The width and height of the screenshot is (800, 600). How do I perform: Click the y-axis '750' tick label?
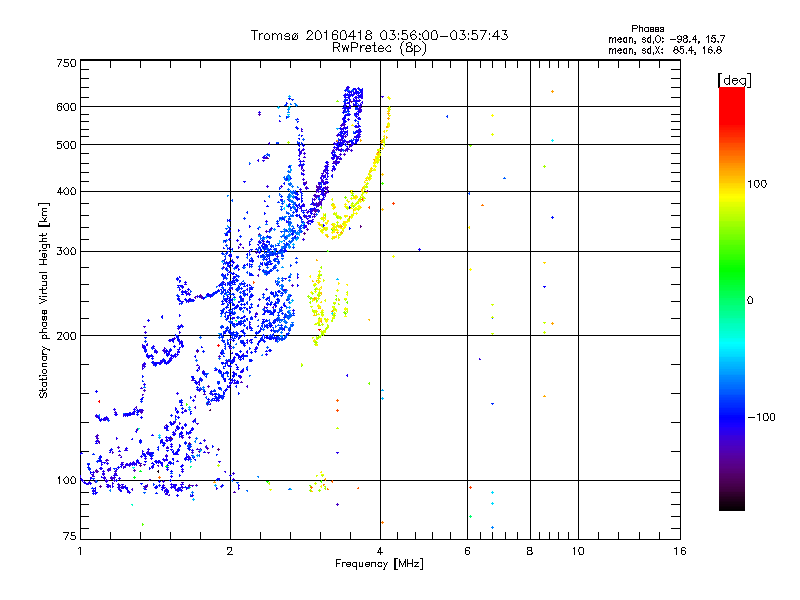click(x=66, y=63)
